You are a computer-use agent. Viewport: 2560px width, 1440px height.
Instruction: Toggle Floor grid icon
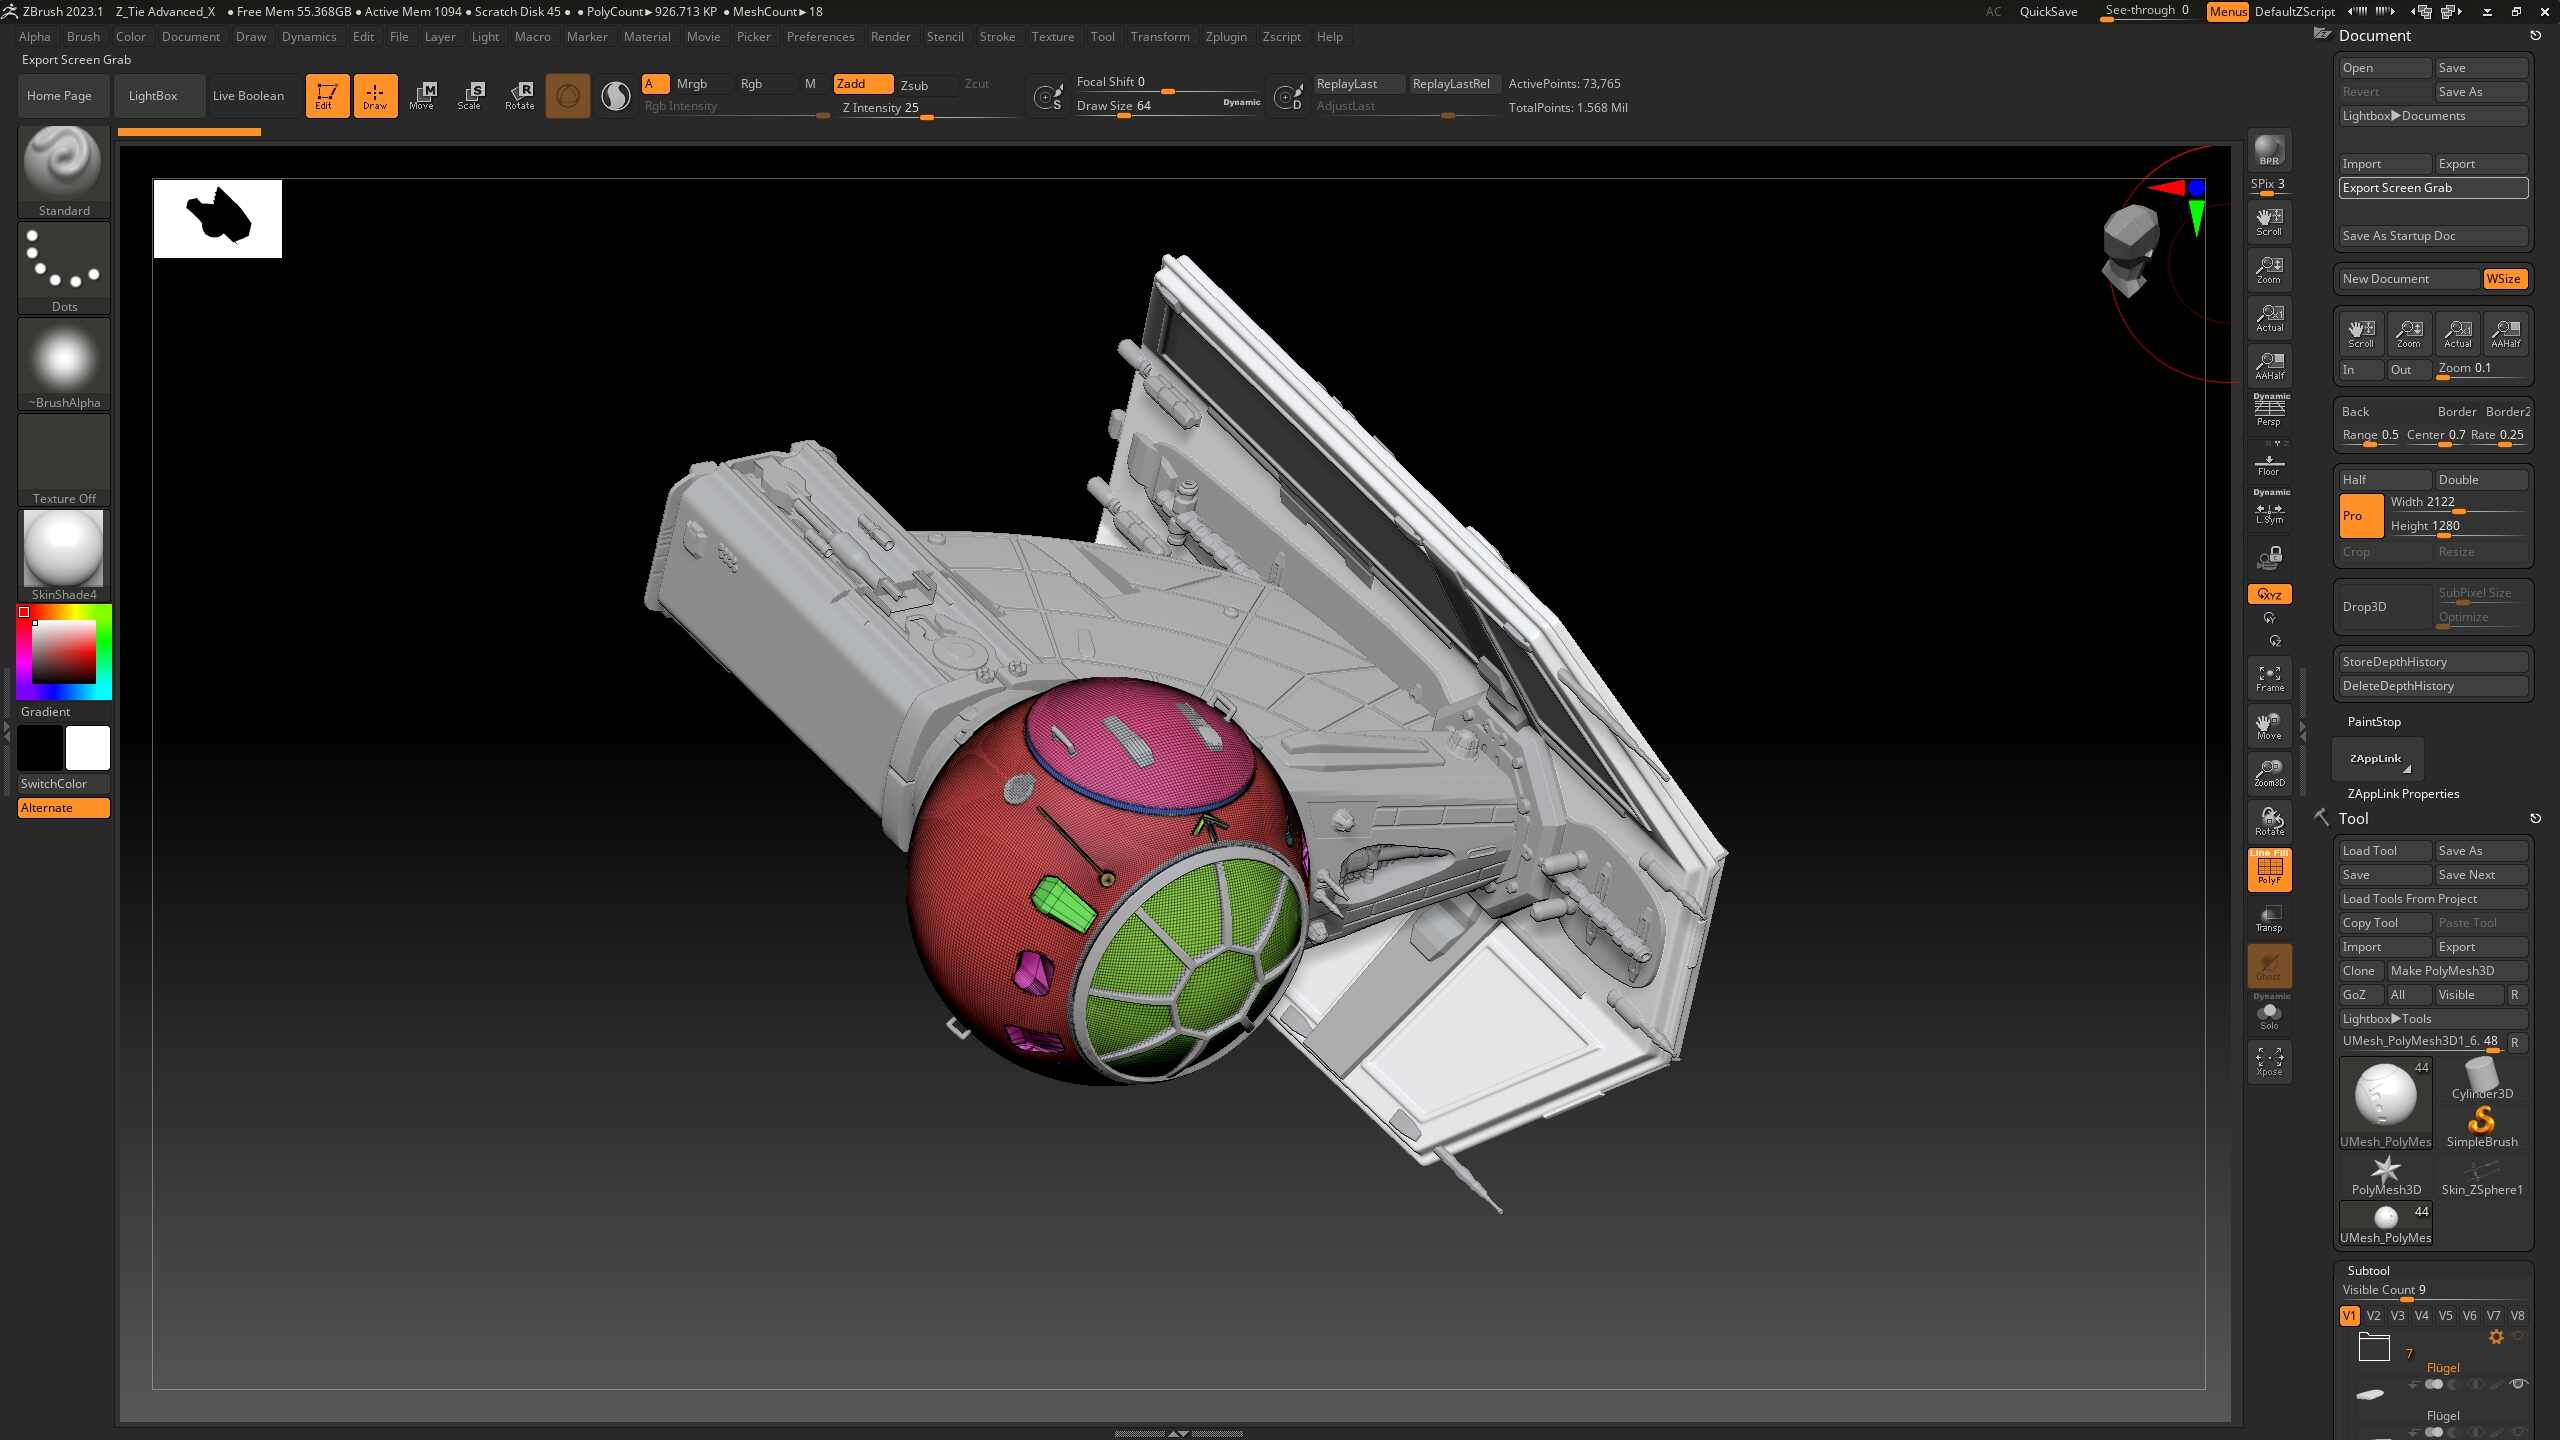2269,464
